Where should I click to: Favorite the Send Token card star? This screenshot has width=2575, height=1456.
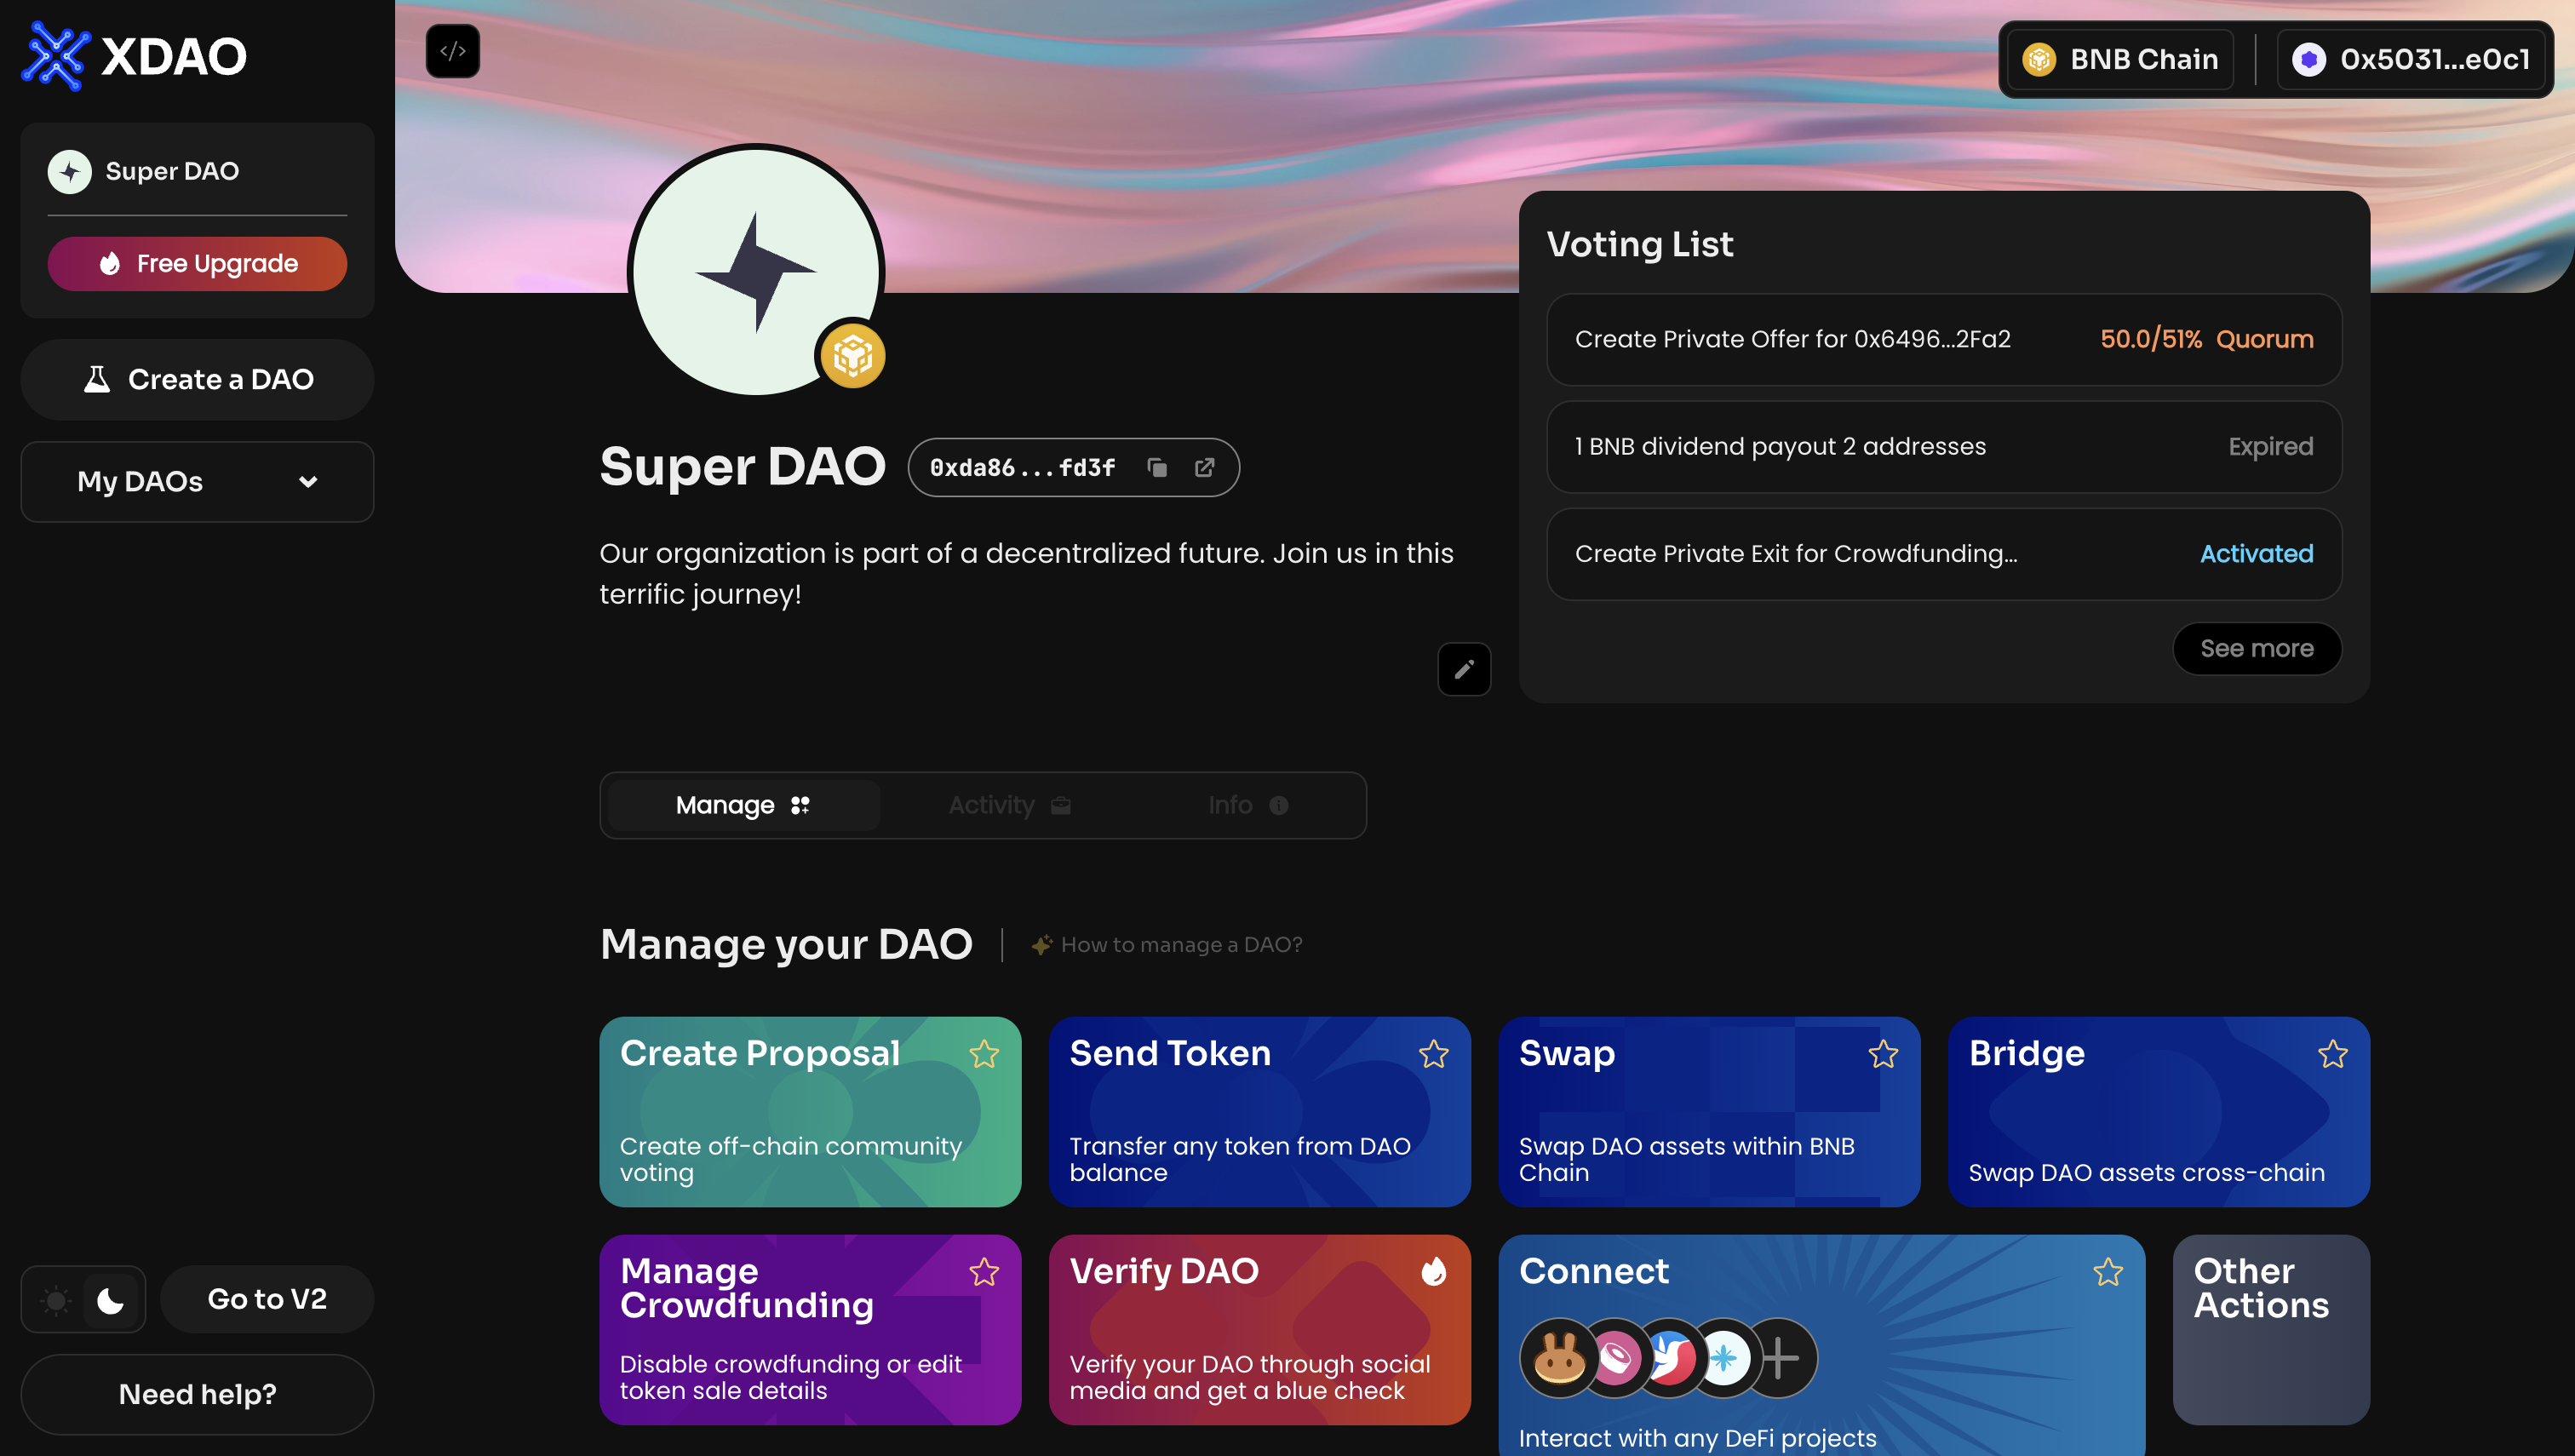tap(1434, 1054)
